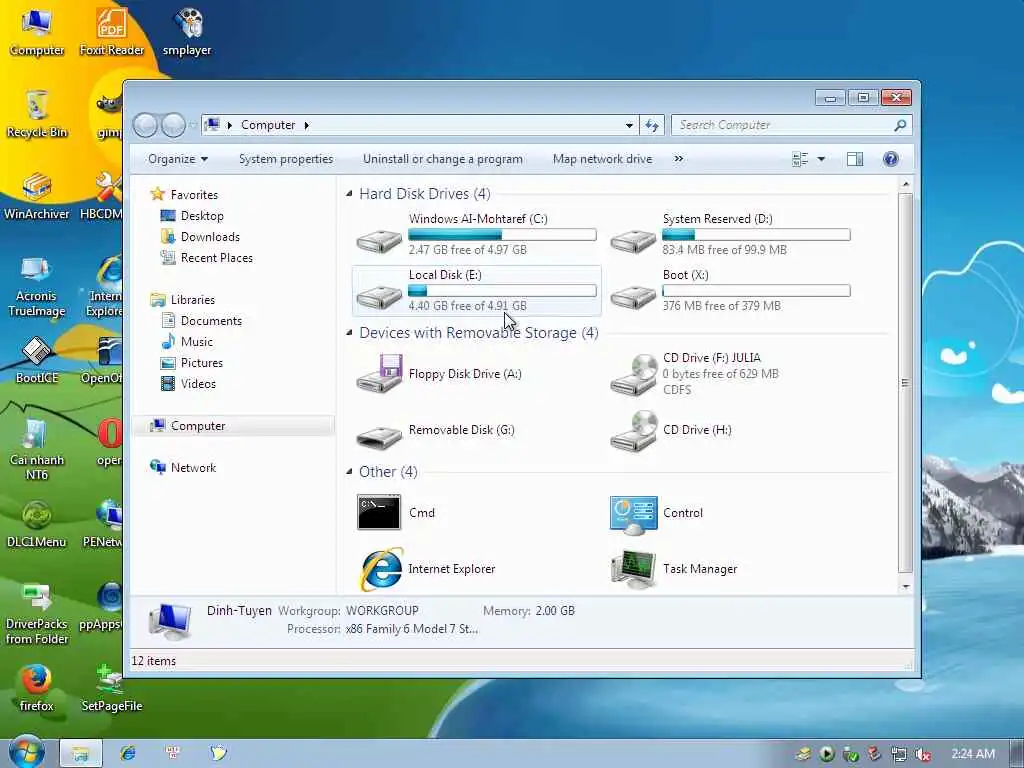
Task: Open Internet Explorer from taskbar
Action: tap(128, 754)
